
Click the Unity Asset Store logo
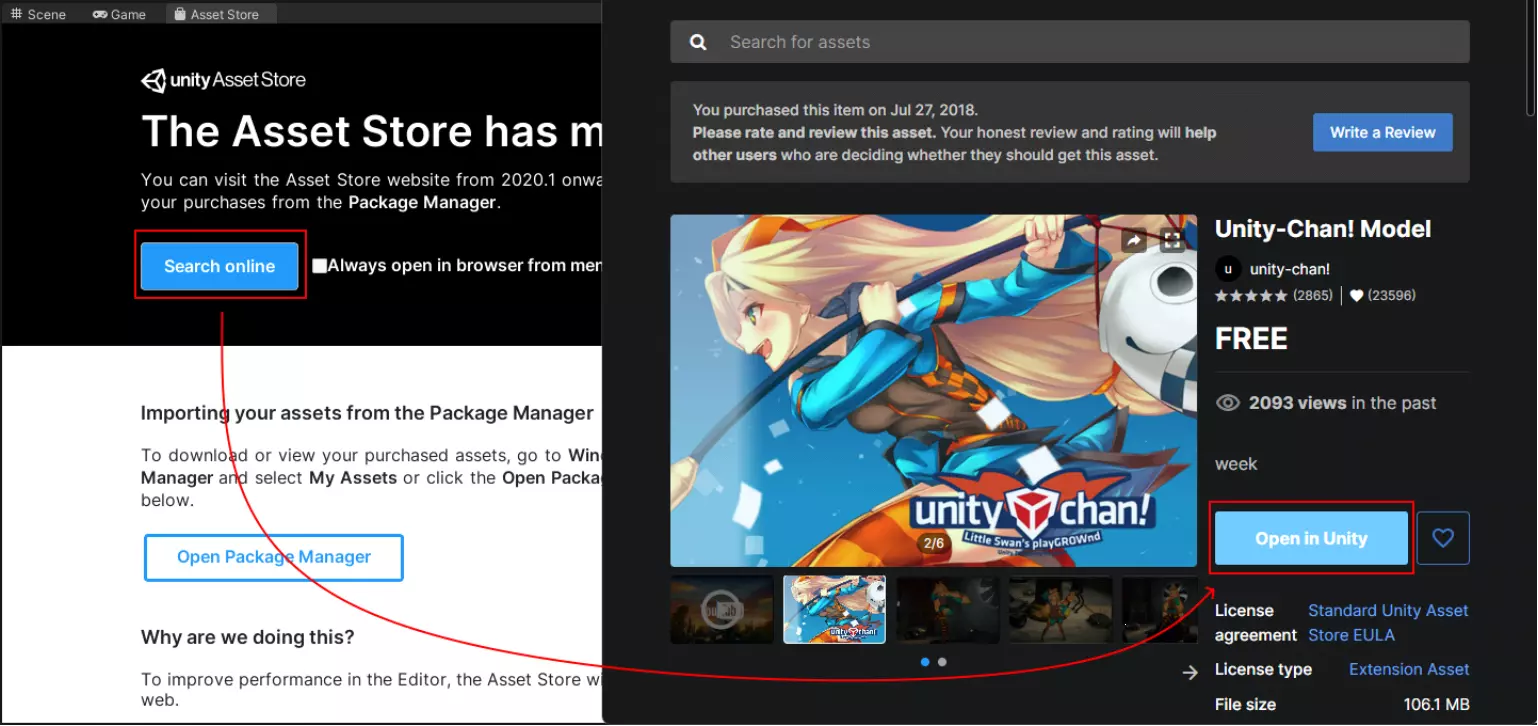(x=223, y=80)
